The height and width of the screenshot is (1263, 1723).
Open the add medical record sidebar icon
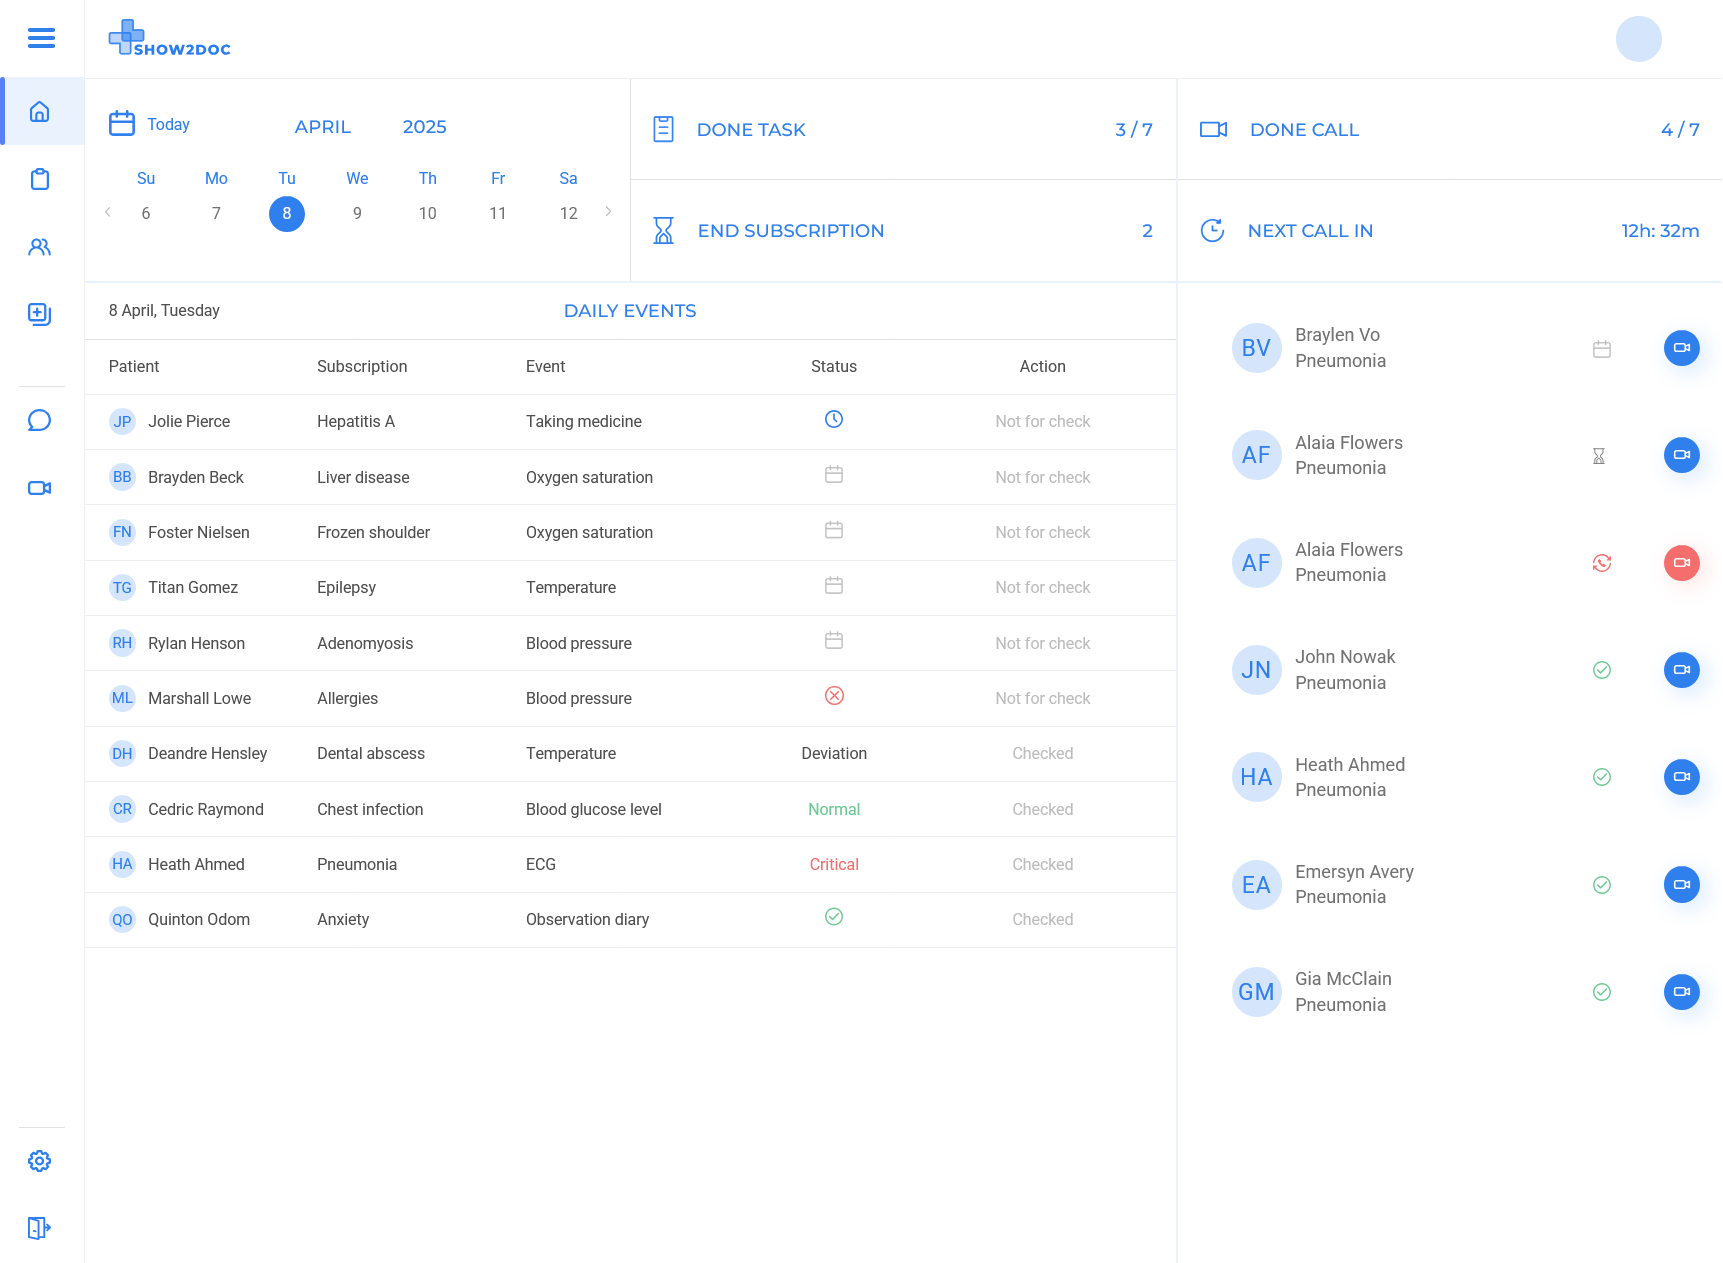(x=40, y=314)
